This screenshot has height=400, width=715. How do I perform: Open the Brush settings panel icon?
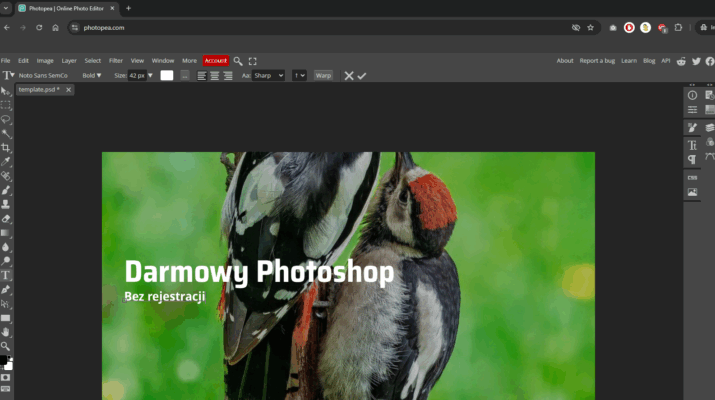[692, 128]
